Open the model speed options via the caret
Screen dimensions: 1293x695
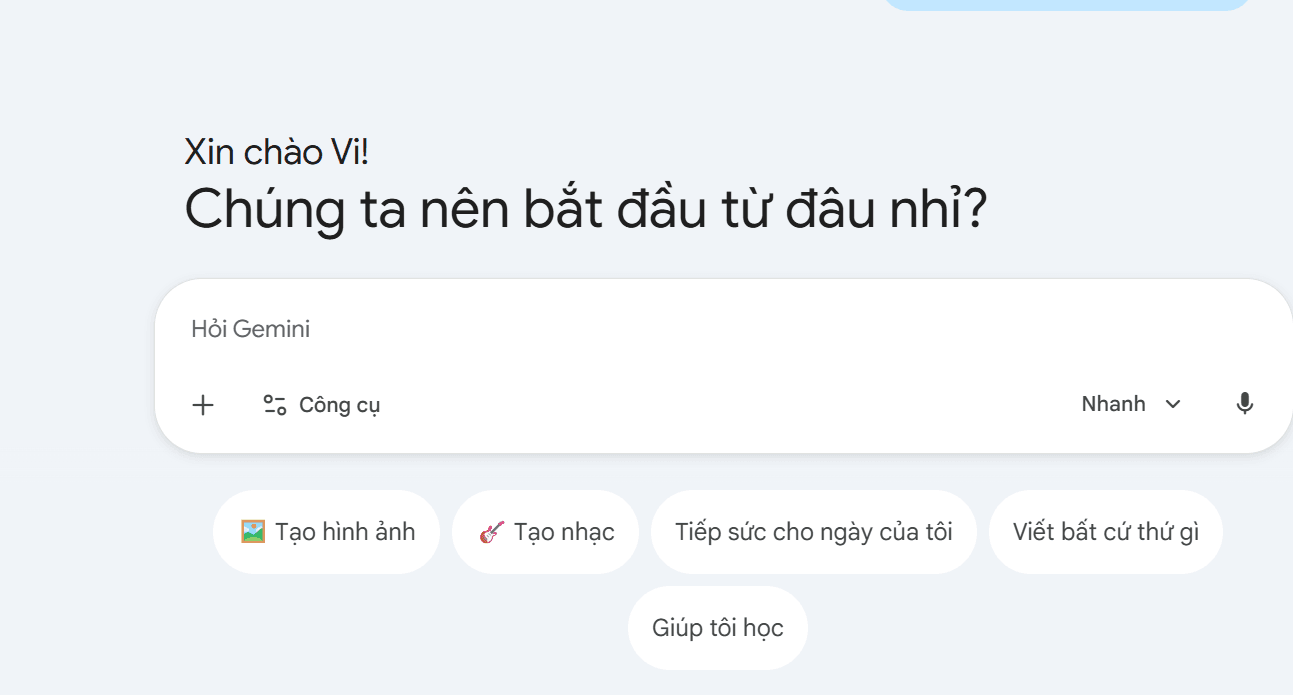1172,404
